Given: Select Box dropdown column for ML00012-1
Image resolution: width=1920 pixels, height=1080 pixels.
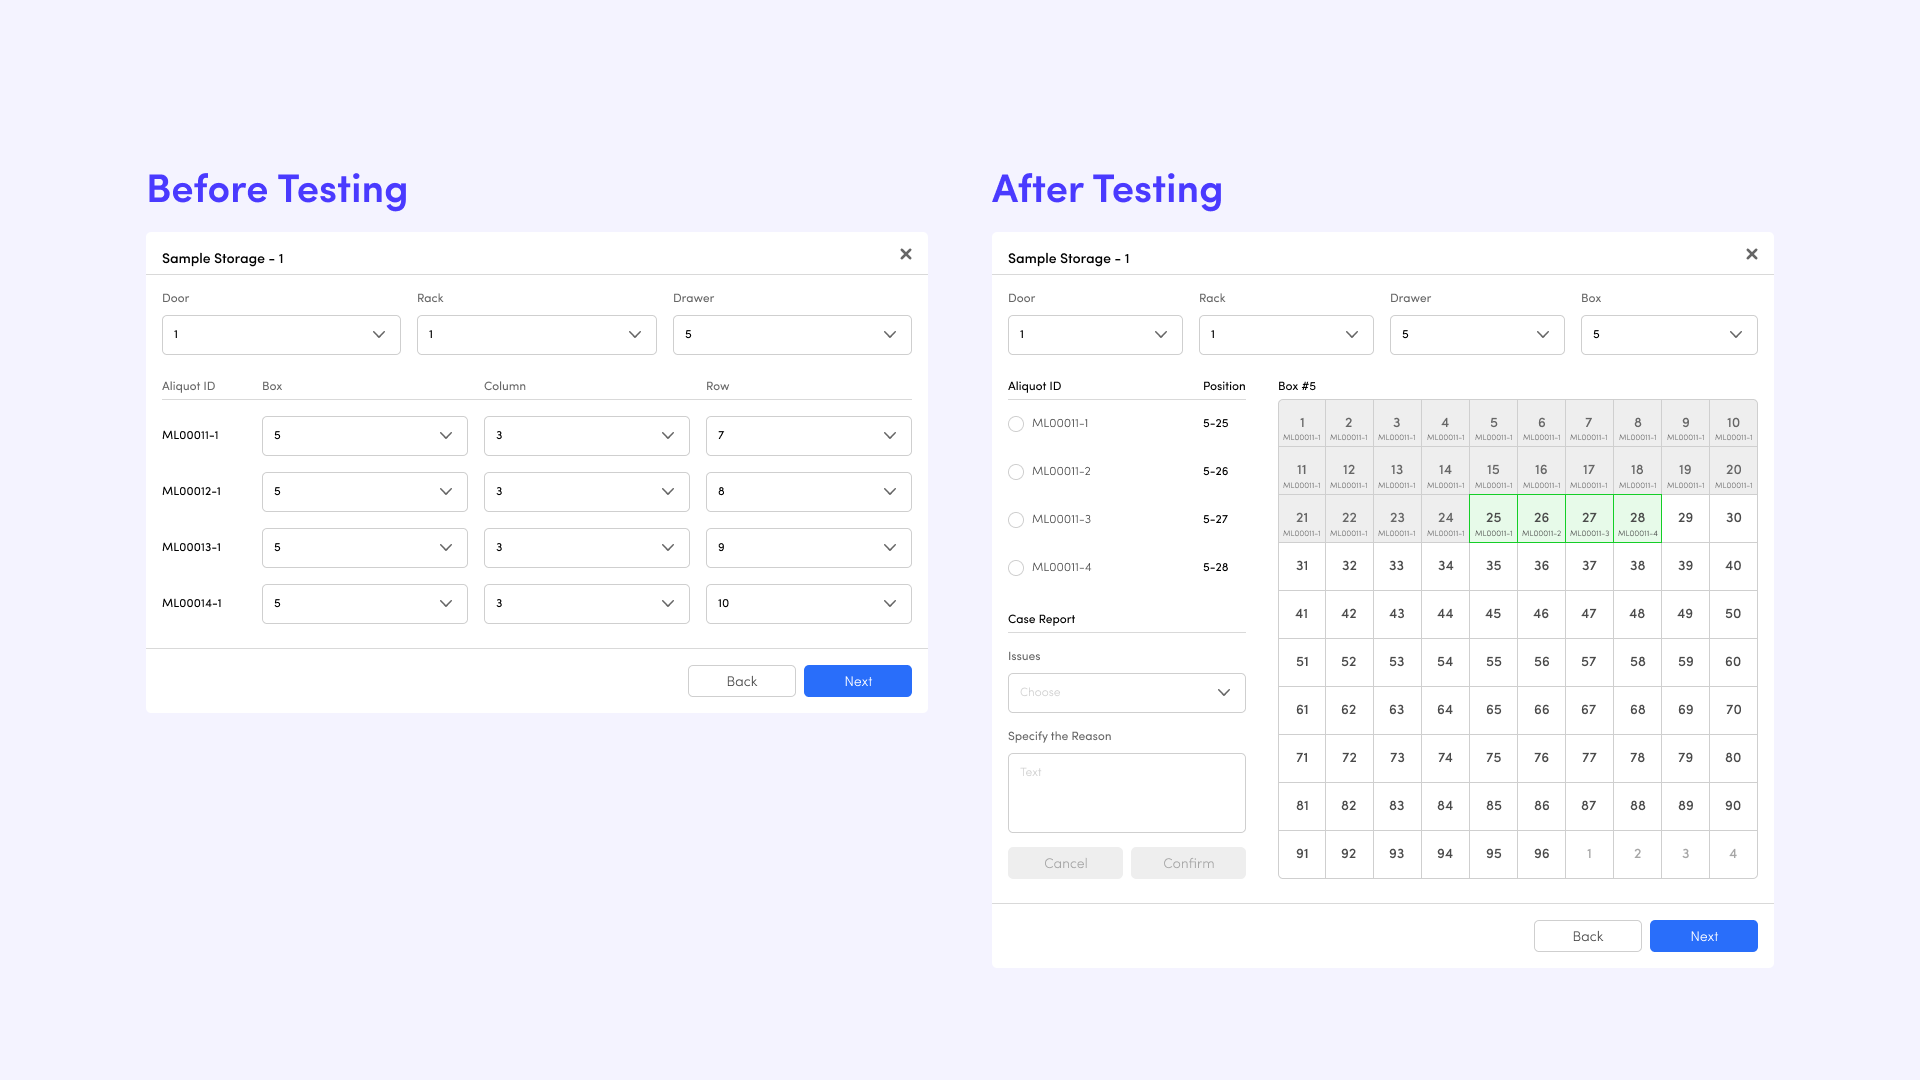Looking at the screenshot, I should (364, 491).
